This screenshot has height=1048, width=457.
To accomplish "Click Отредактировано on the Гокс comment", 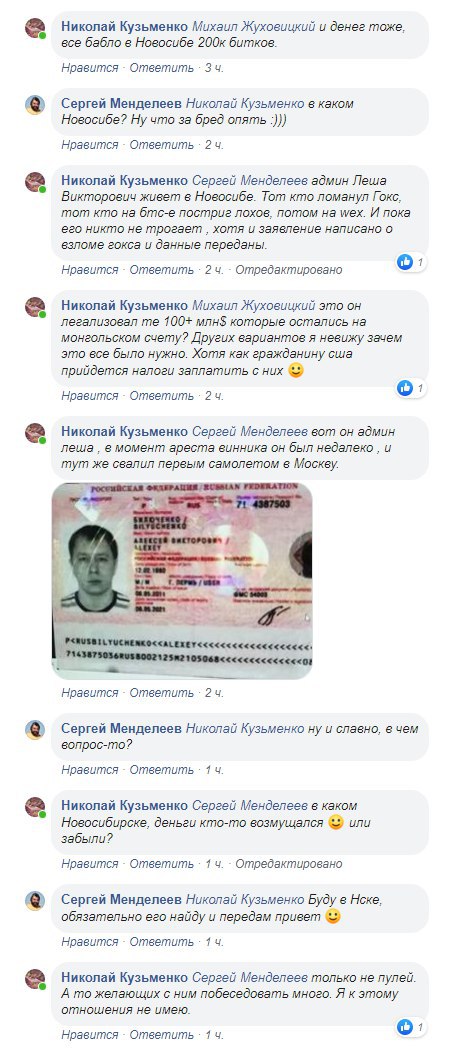I will pyautogui.click(x=289, y=269).
